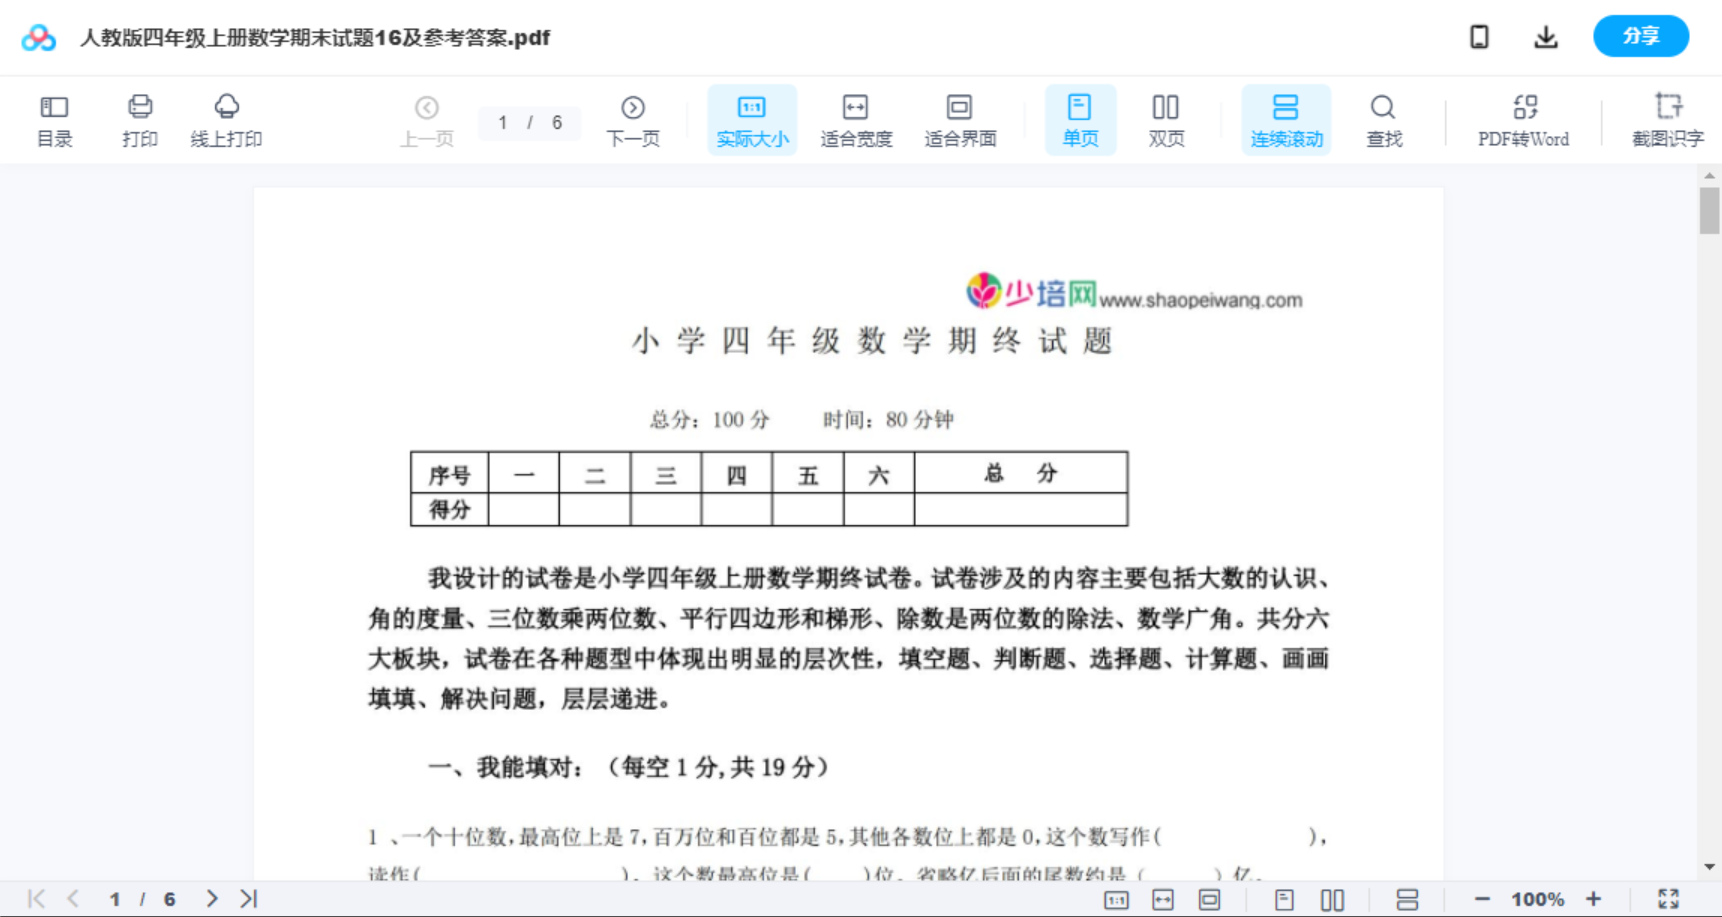1722x917 pixels.
Task: Click the download icon in the top bar
Action: click(x=1545, y=37)
